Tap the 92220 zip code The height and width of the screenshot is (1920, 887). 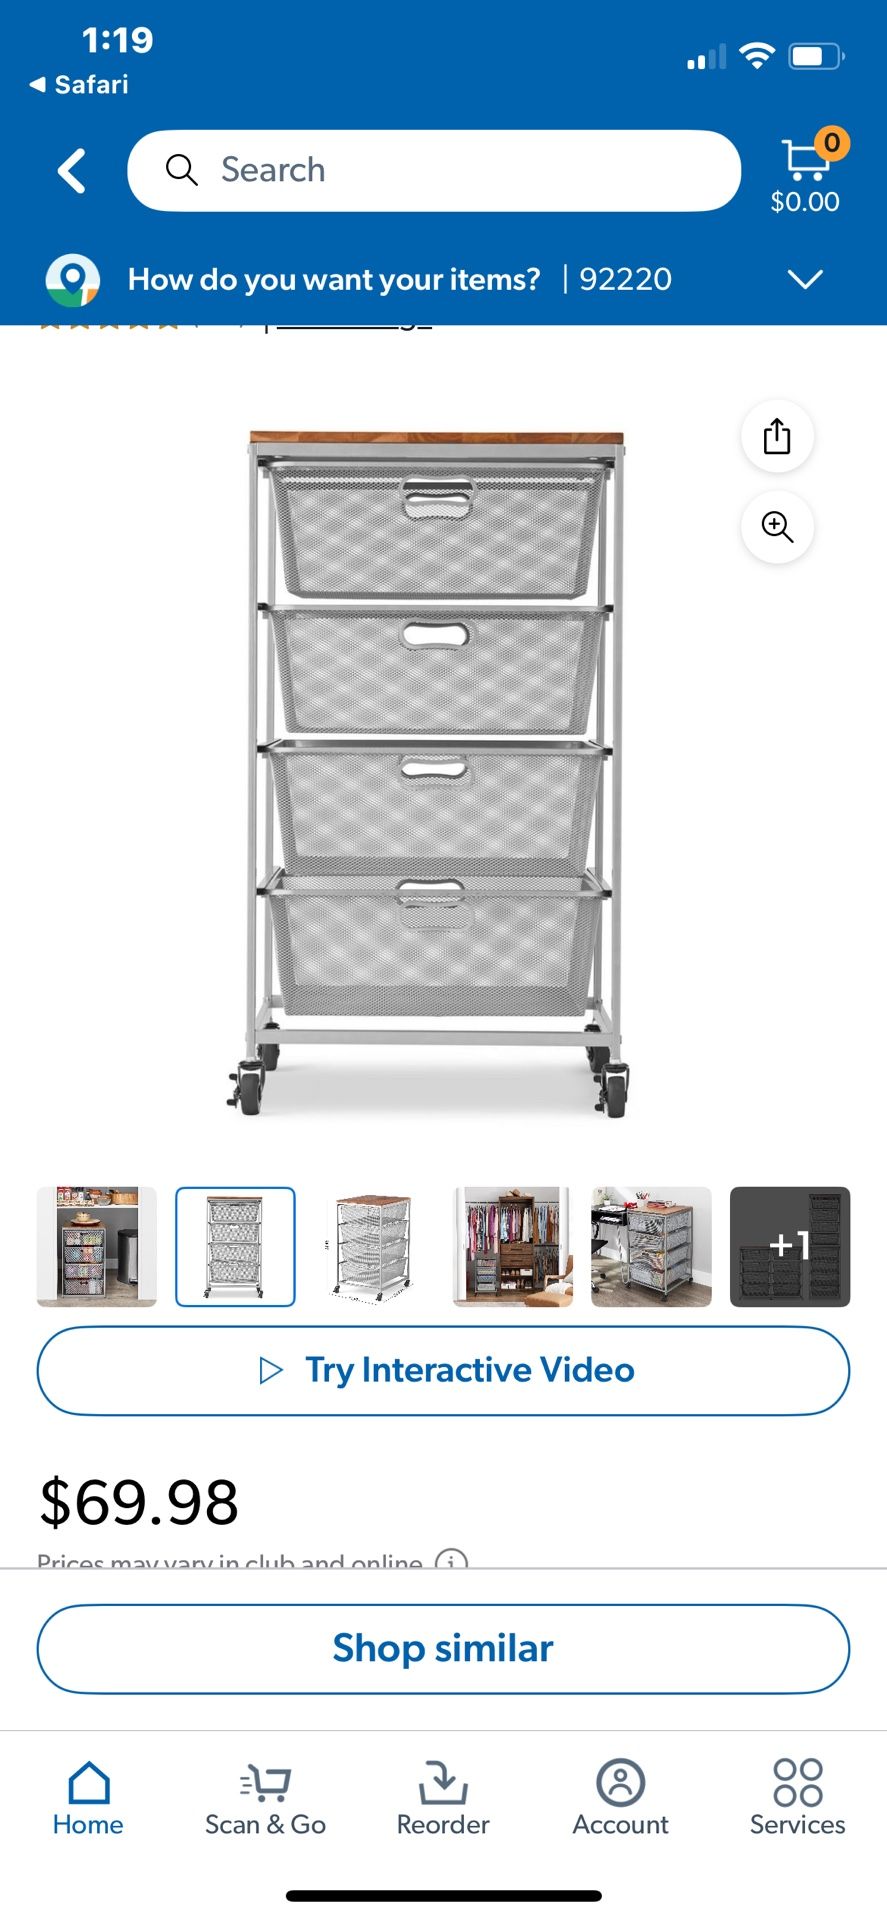coord(625,279)
